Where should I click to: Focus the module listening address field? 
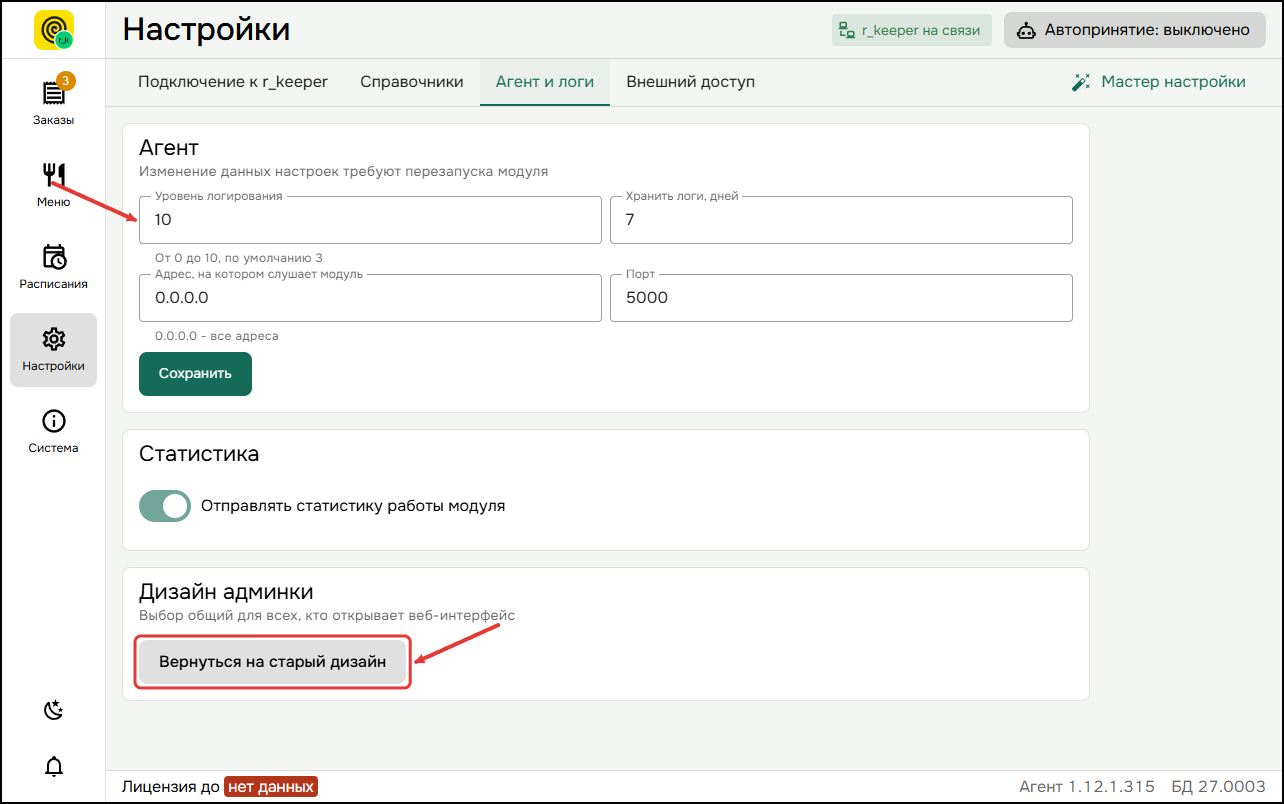(370, 298)
